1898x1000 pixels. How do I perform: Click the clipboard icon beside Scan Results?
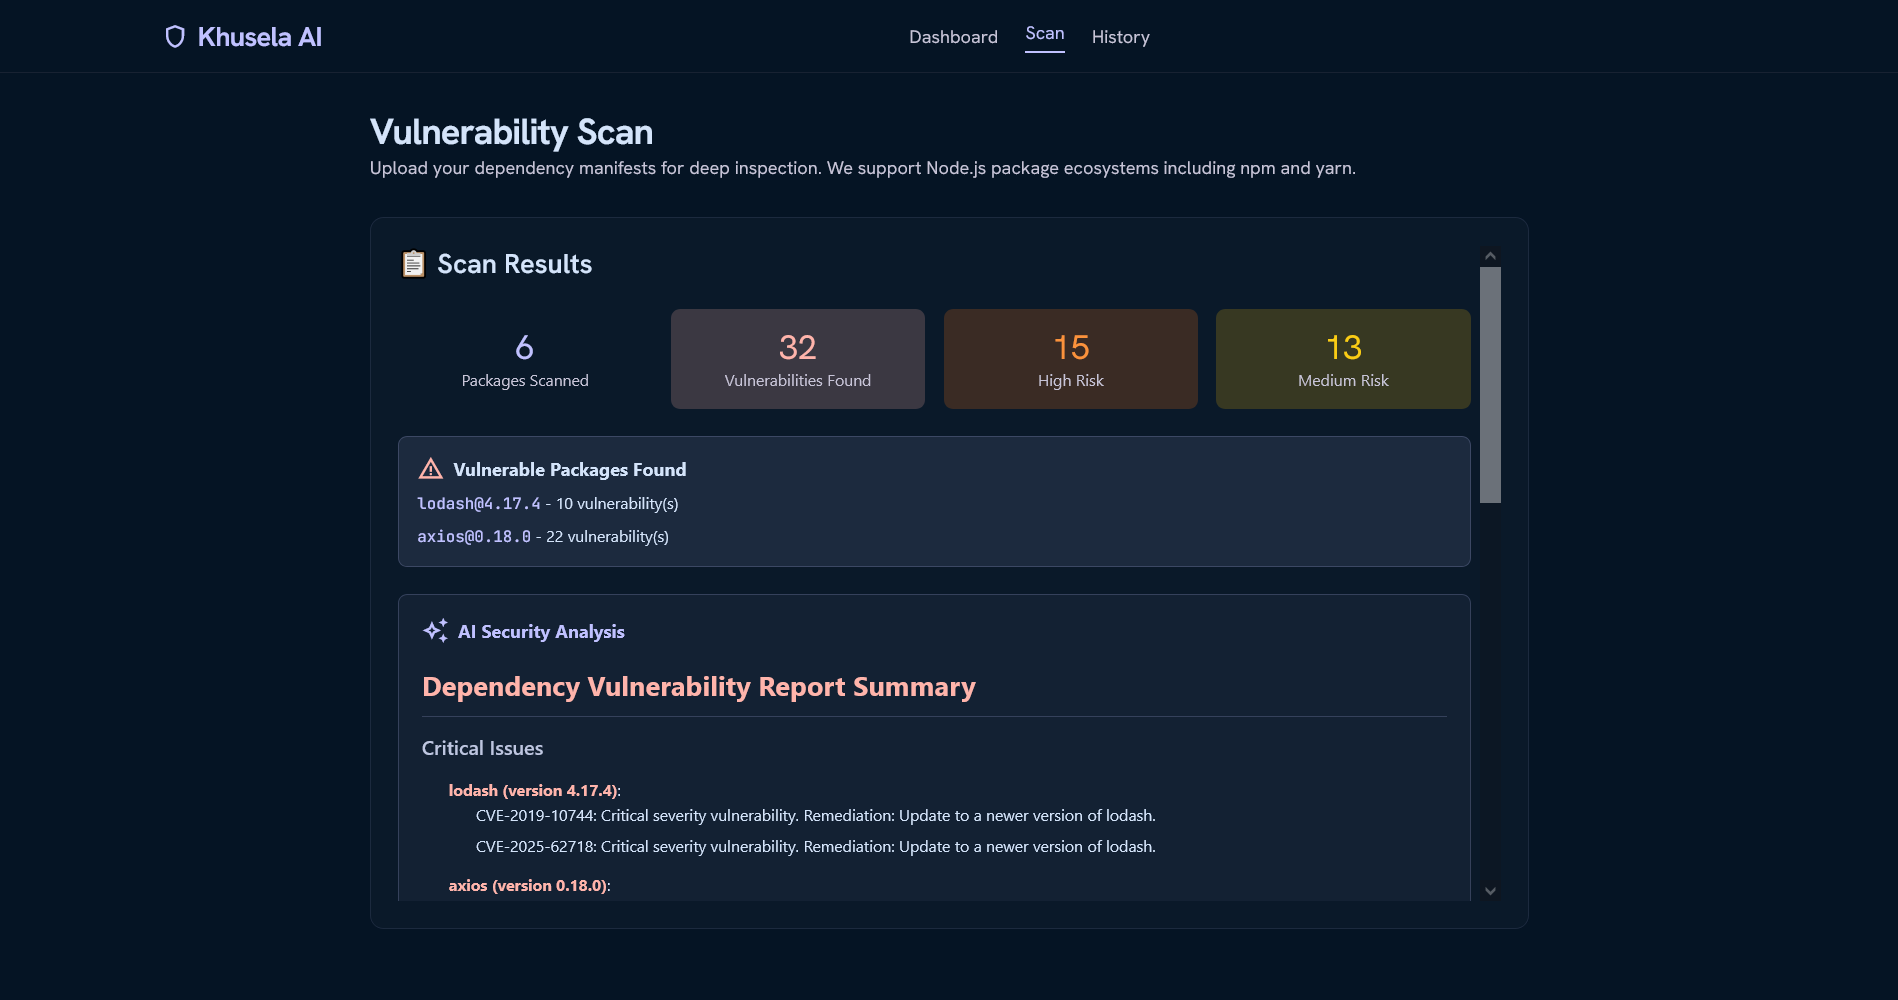point(413,264)
